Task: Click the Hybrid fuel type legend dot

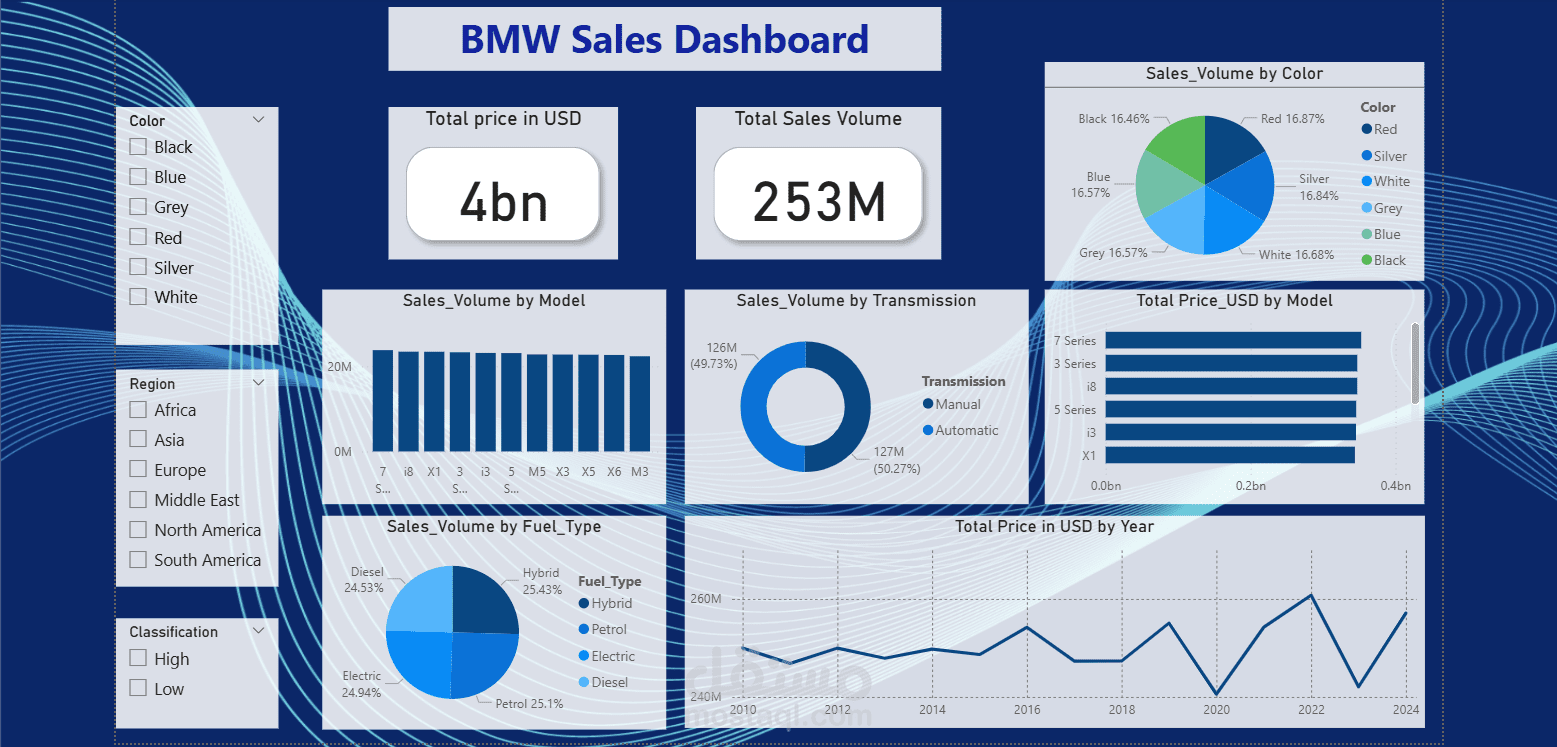Action: tap(584, 603)
